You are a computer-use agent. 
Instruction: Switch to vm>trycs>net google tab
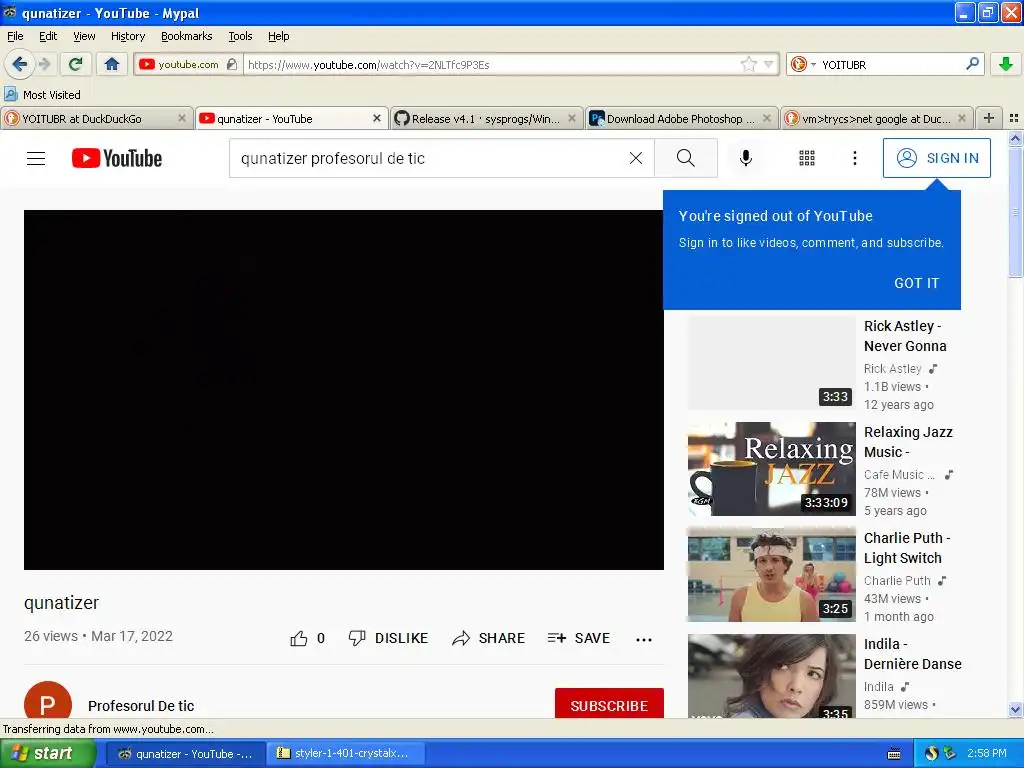[875, 119]
